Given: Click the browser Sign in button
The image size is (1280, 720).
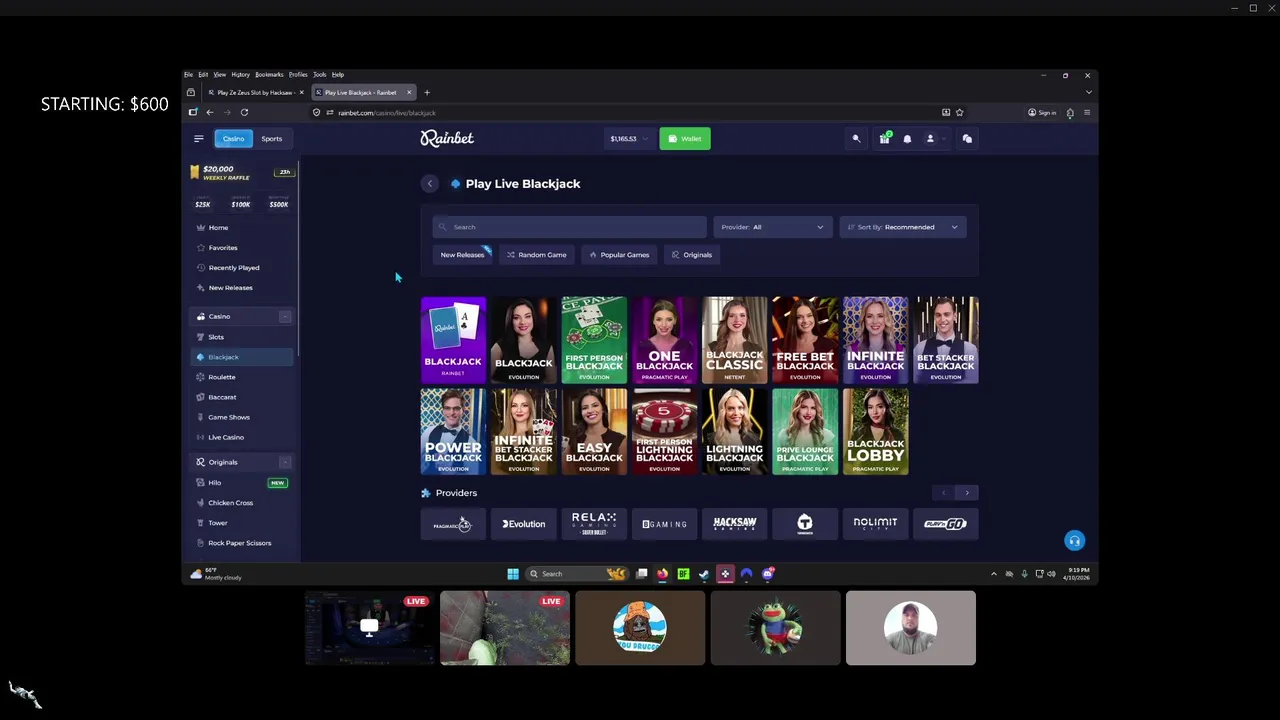Looking at the screenshot, I should tap(1042, 113).
